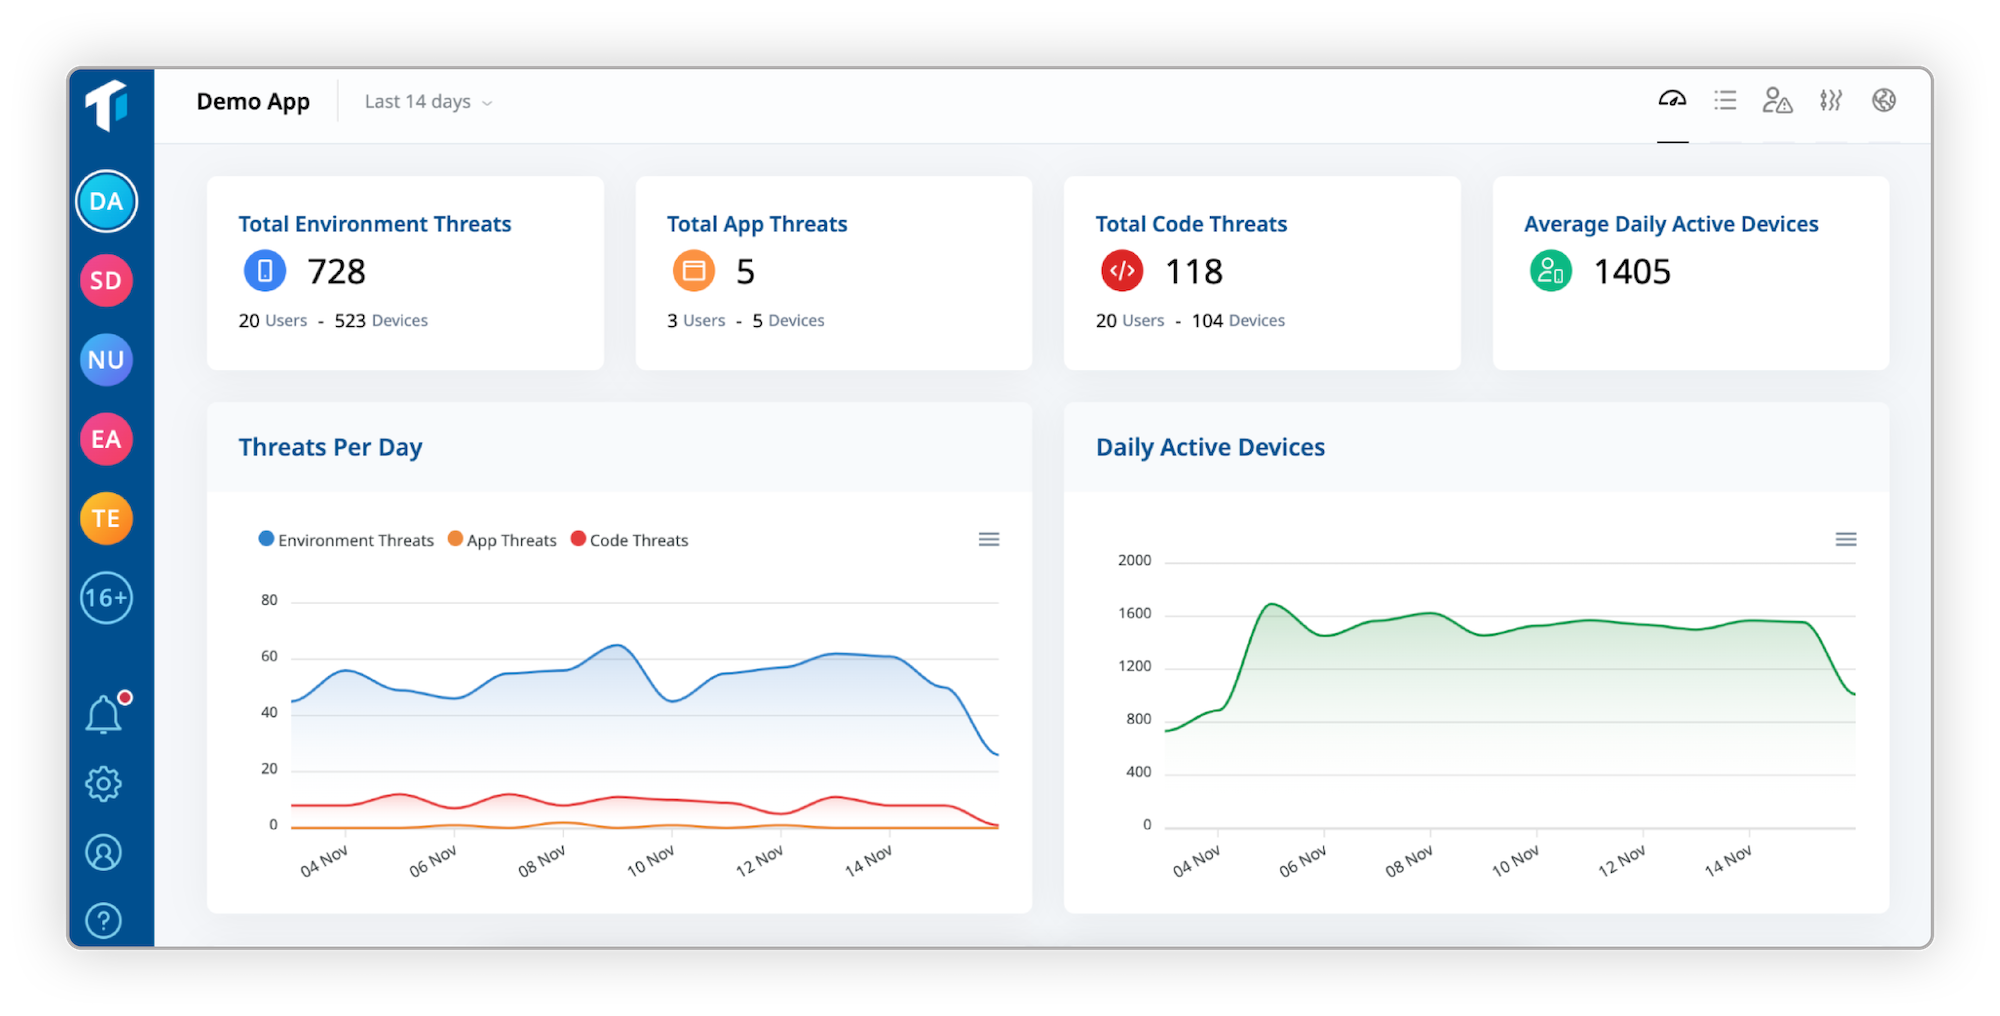Viewport: 2000px width, 1016px height.
Task: Click the 523 Devices link
Action: (381, 320)
